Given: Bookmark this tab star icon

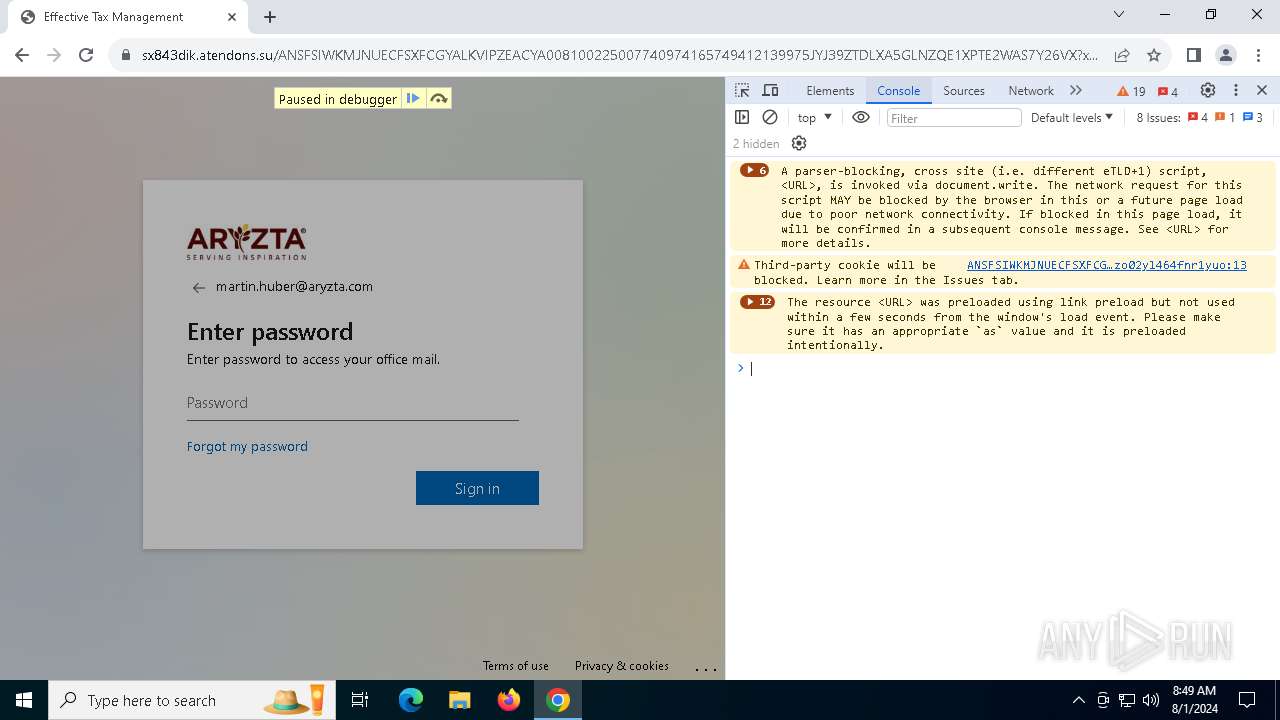Looking at the screenshot, I should [1154, 55].
